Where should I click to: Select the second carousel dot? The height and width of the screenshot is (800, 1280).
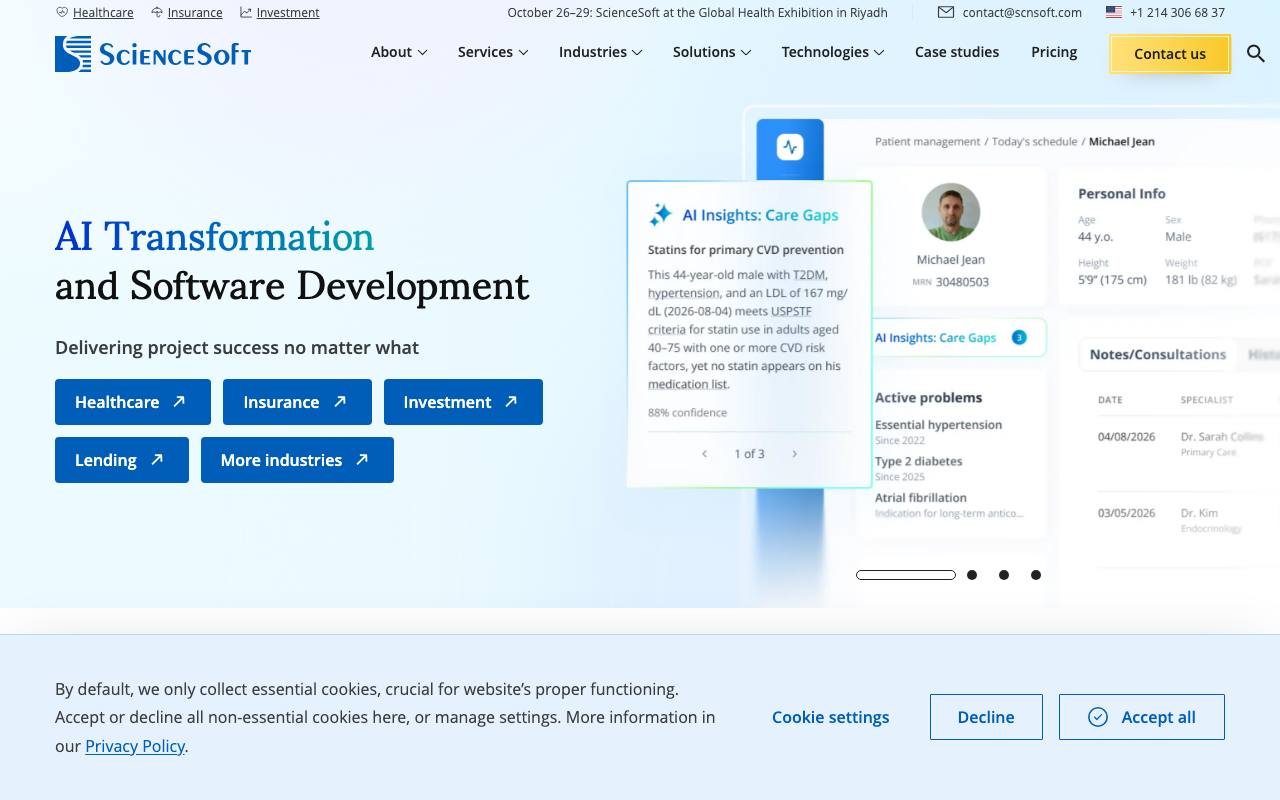click(972, 575)
